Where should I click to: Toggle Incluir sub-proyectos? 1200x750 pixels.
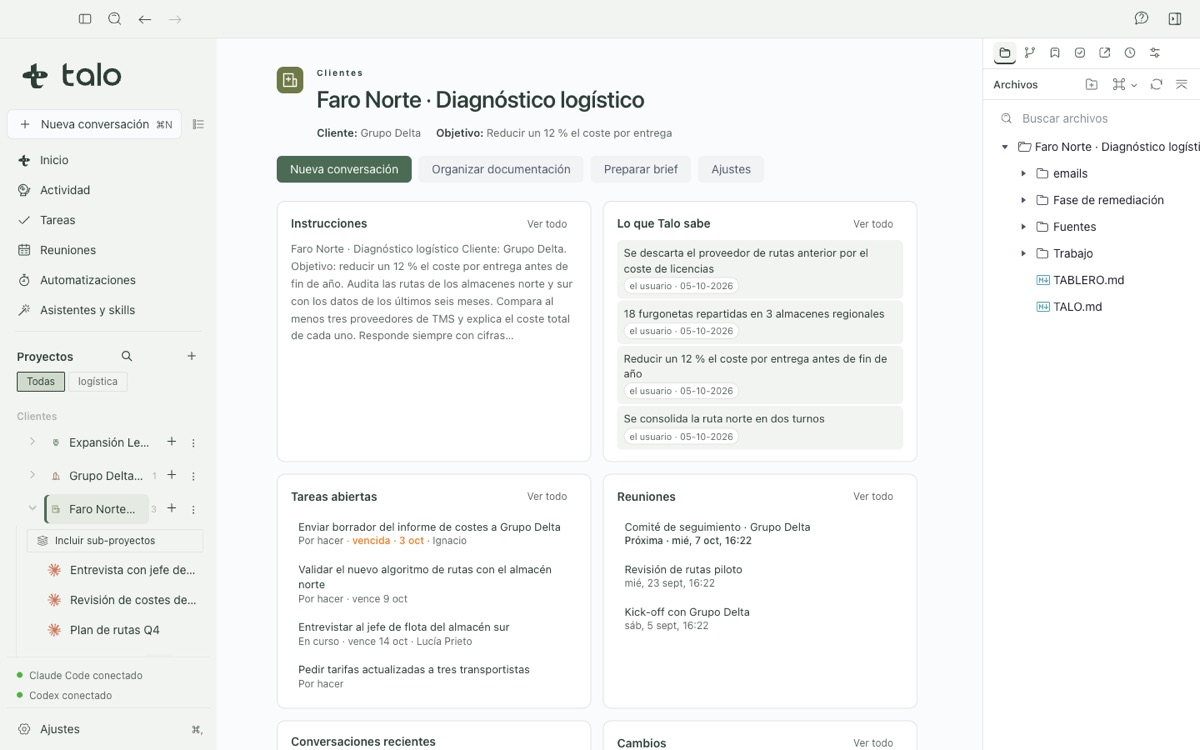[x=115, y=540]
